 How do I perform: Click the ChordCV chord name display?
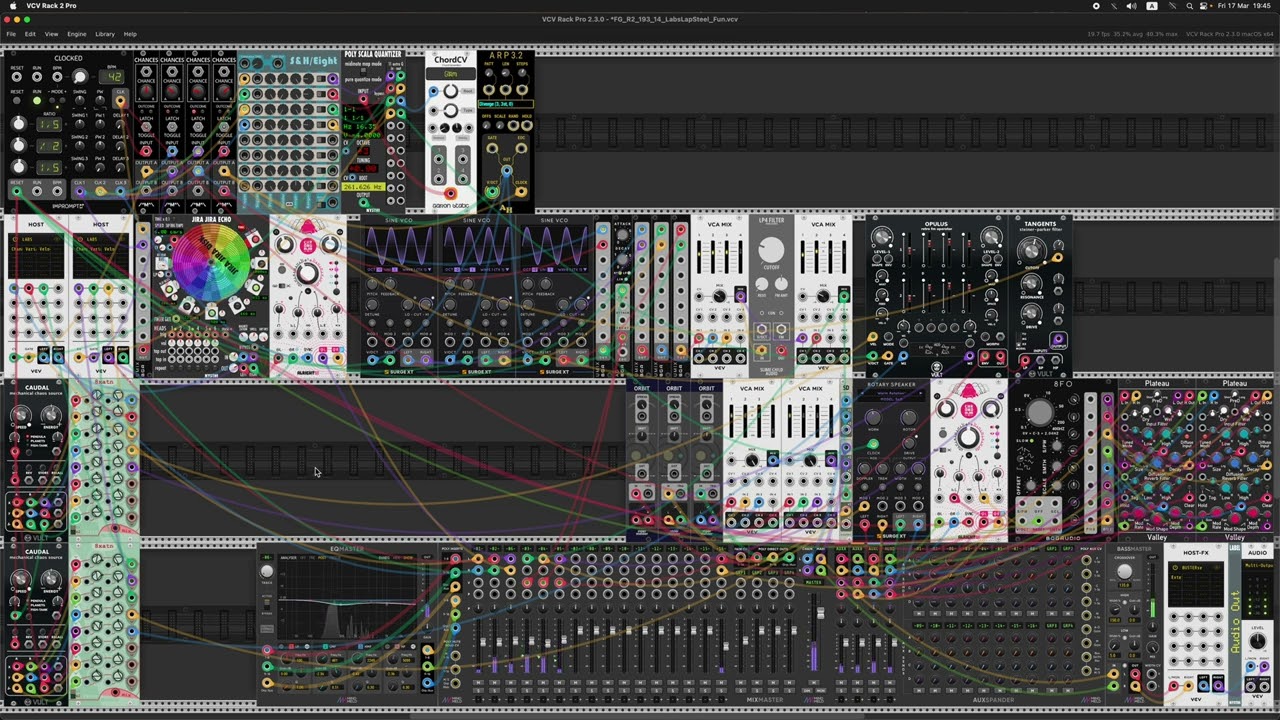pyautogui.click(x=451, y=74)
